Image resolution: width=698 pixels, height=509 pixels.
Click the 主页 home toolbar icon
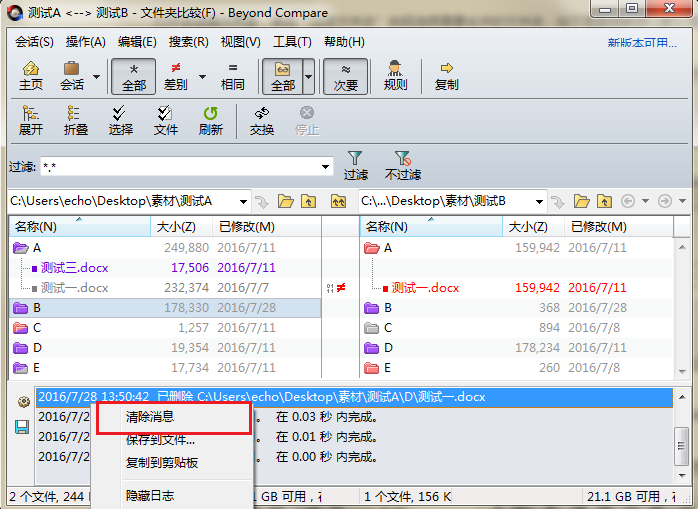30,76
